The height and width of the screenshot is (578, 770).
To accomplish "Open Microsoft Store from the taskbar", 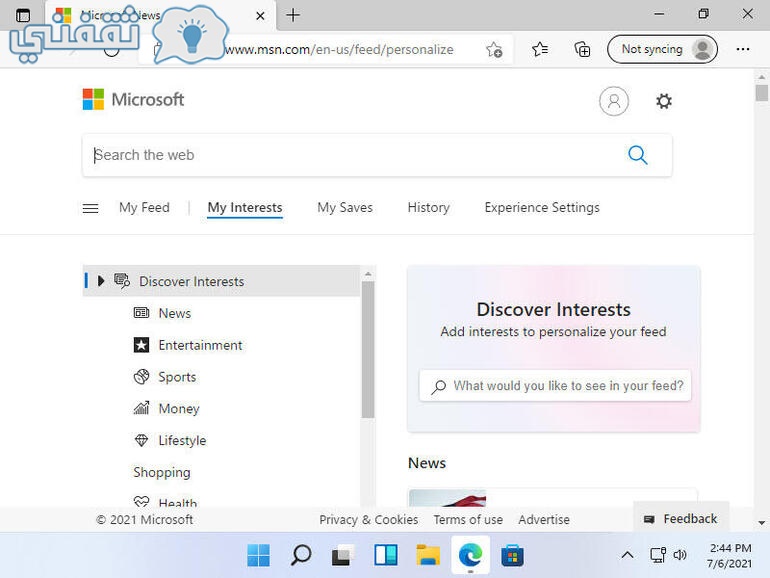I will 512,555.
